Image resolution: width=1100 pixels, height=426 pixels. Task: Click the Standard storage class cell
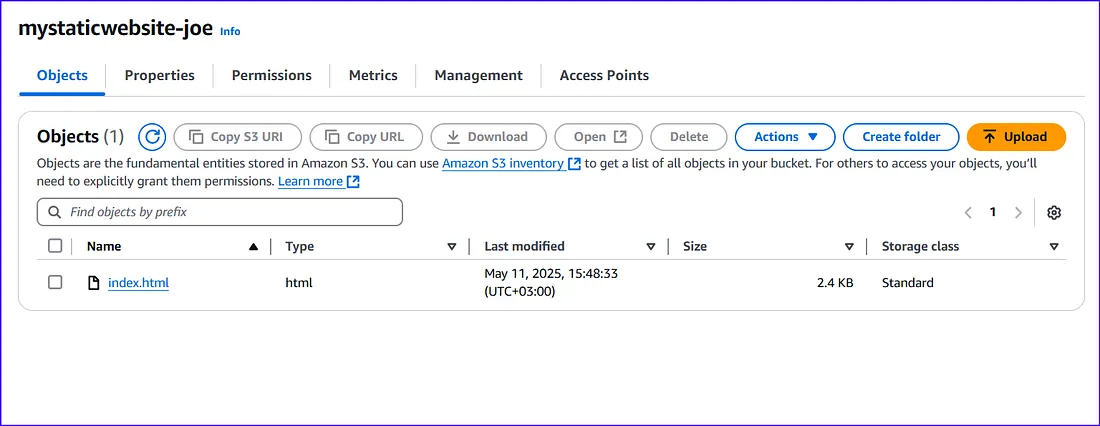tap(908, 283)
